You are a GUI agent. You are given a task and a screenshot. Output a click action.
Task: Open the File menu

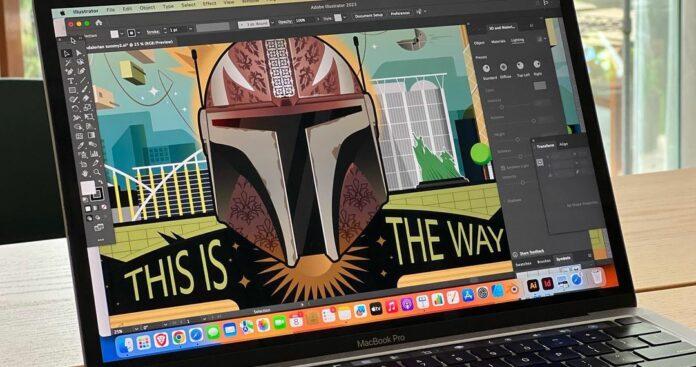click(111, 10)
